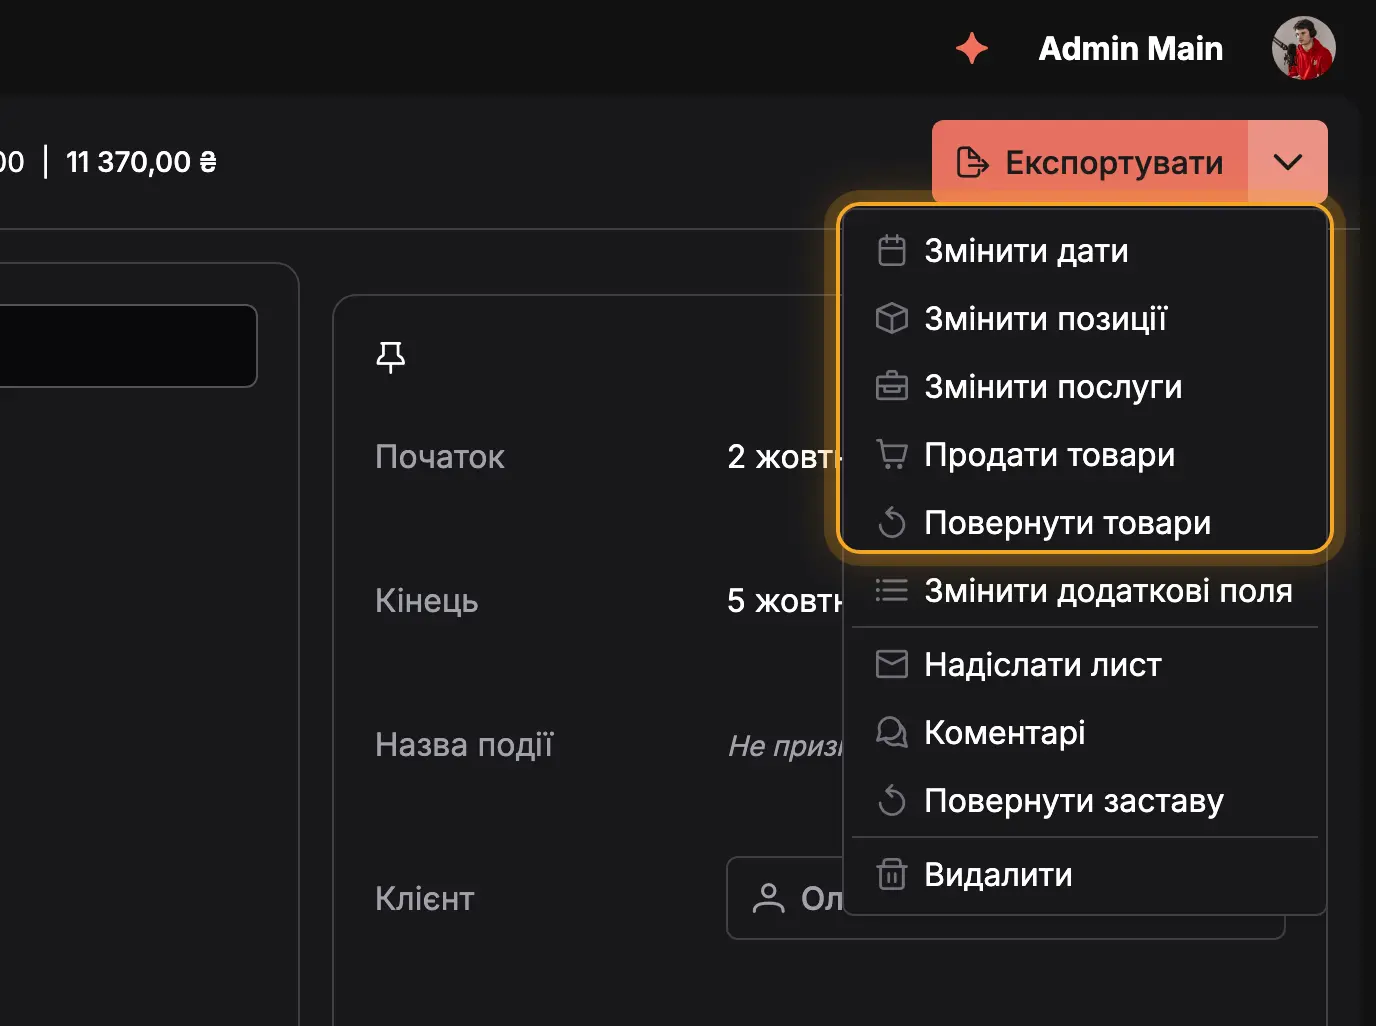Click the envelope icon beside Надіслати лист
The image size is (1376, 1026).
[x=891, y=664]
